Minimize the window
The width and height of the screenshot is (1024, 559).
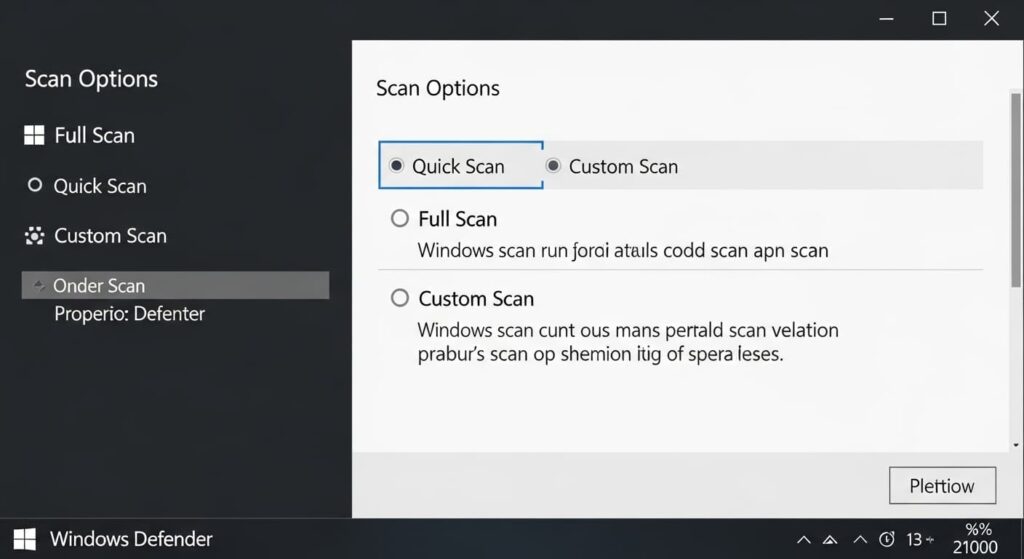(x=886, y=19)
